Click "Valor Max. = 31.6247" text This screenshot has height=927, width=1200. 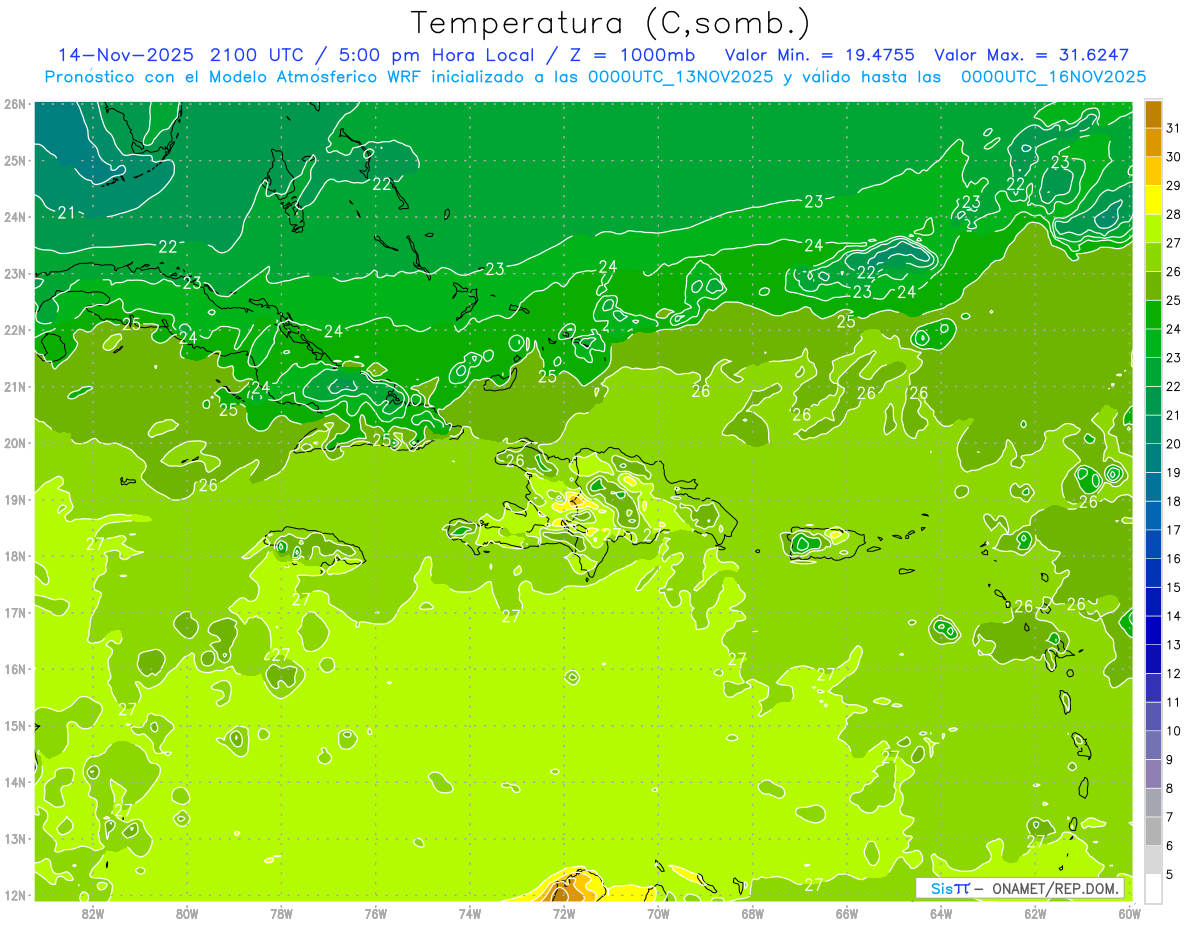1031,55
